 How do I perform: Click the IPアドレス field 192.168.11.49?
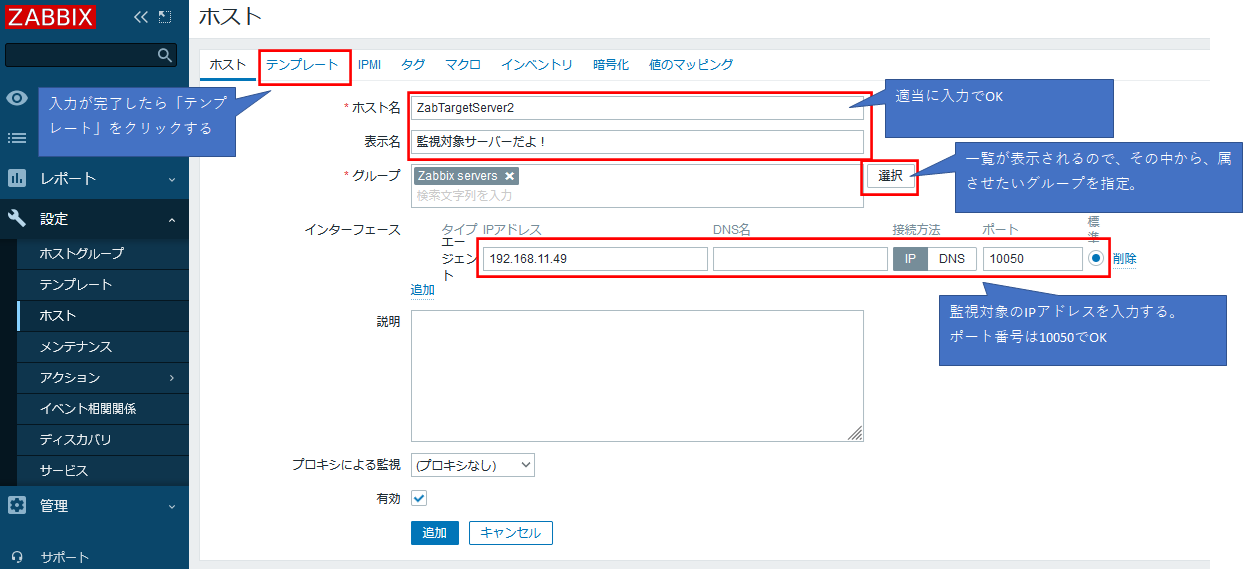595,259
